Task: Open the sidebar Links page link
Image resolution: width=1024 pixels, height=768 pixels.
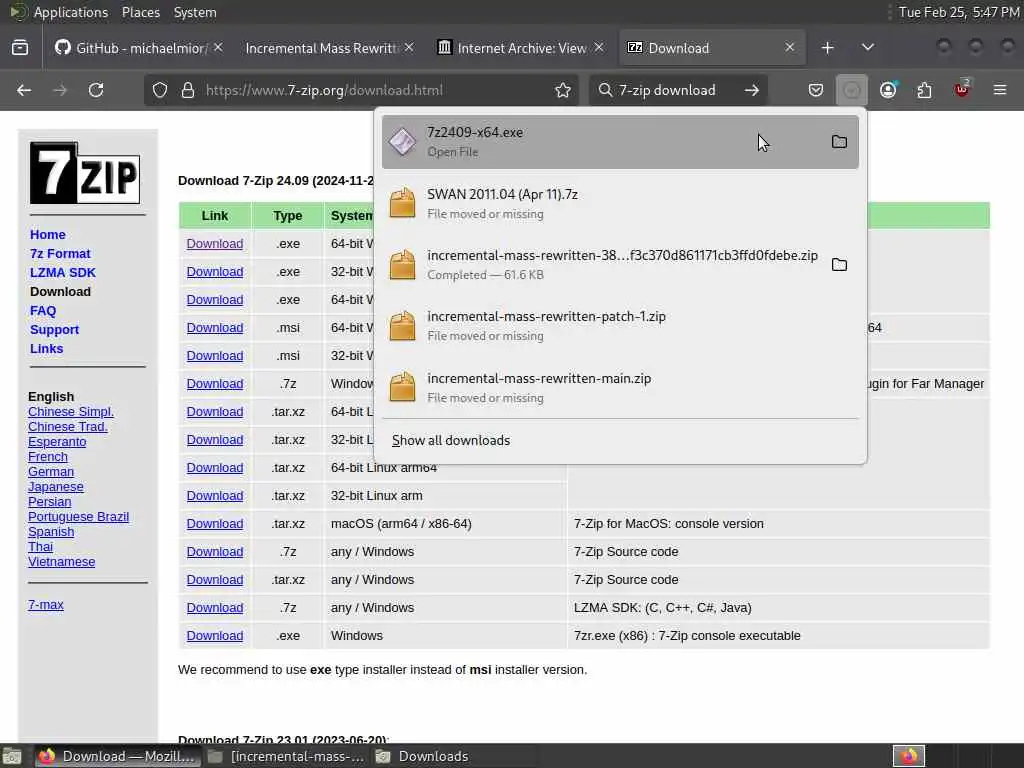Action: 46,349
